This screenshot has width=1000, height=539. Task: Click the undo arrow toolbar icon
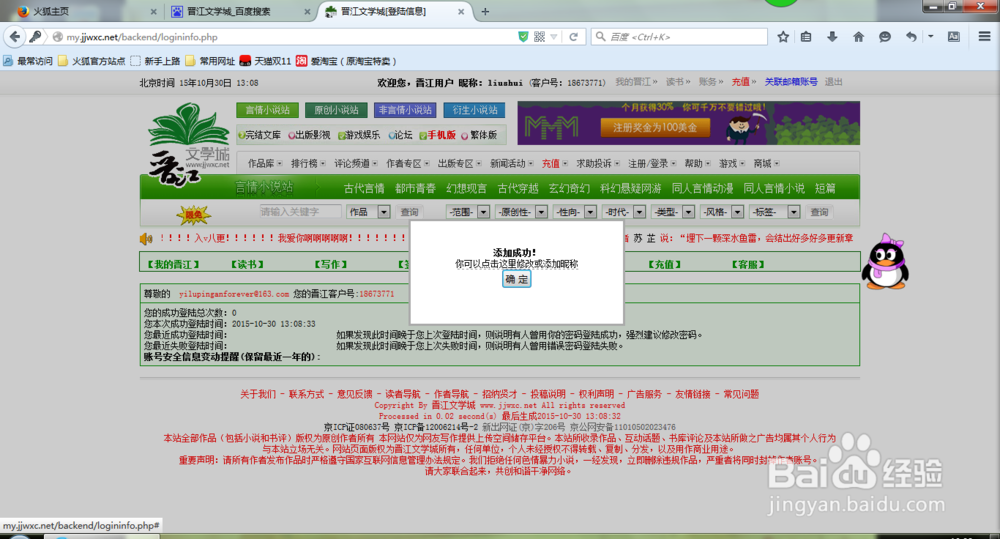(911, 37)
